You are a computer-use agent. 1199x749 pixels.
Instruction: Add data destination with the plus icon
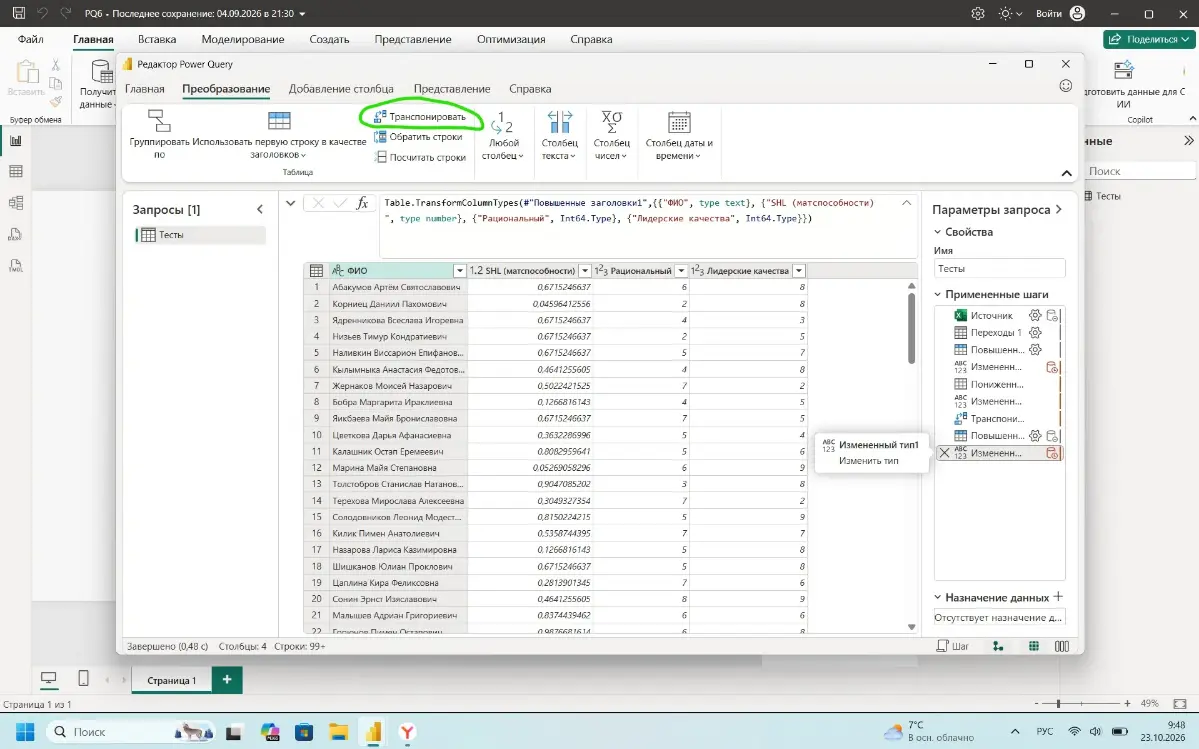coord(1058,597)
